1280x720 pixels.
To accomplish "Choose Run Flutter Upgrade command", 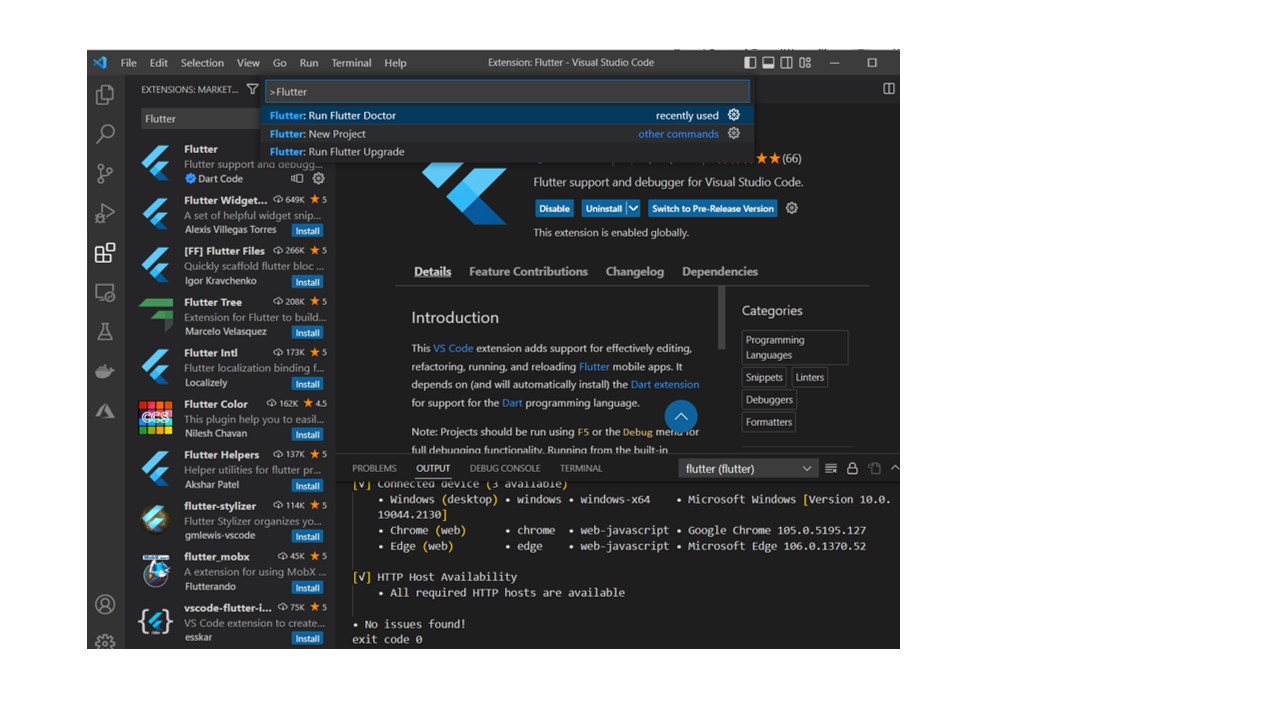I will tap(507, 151).
